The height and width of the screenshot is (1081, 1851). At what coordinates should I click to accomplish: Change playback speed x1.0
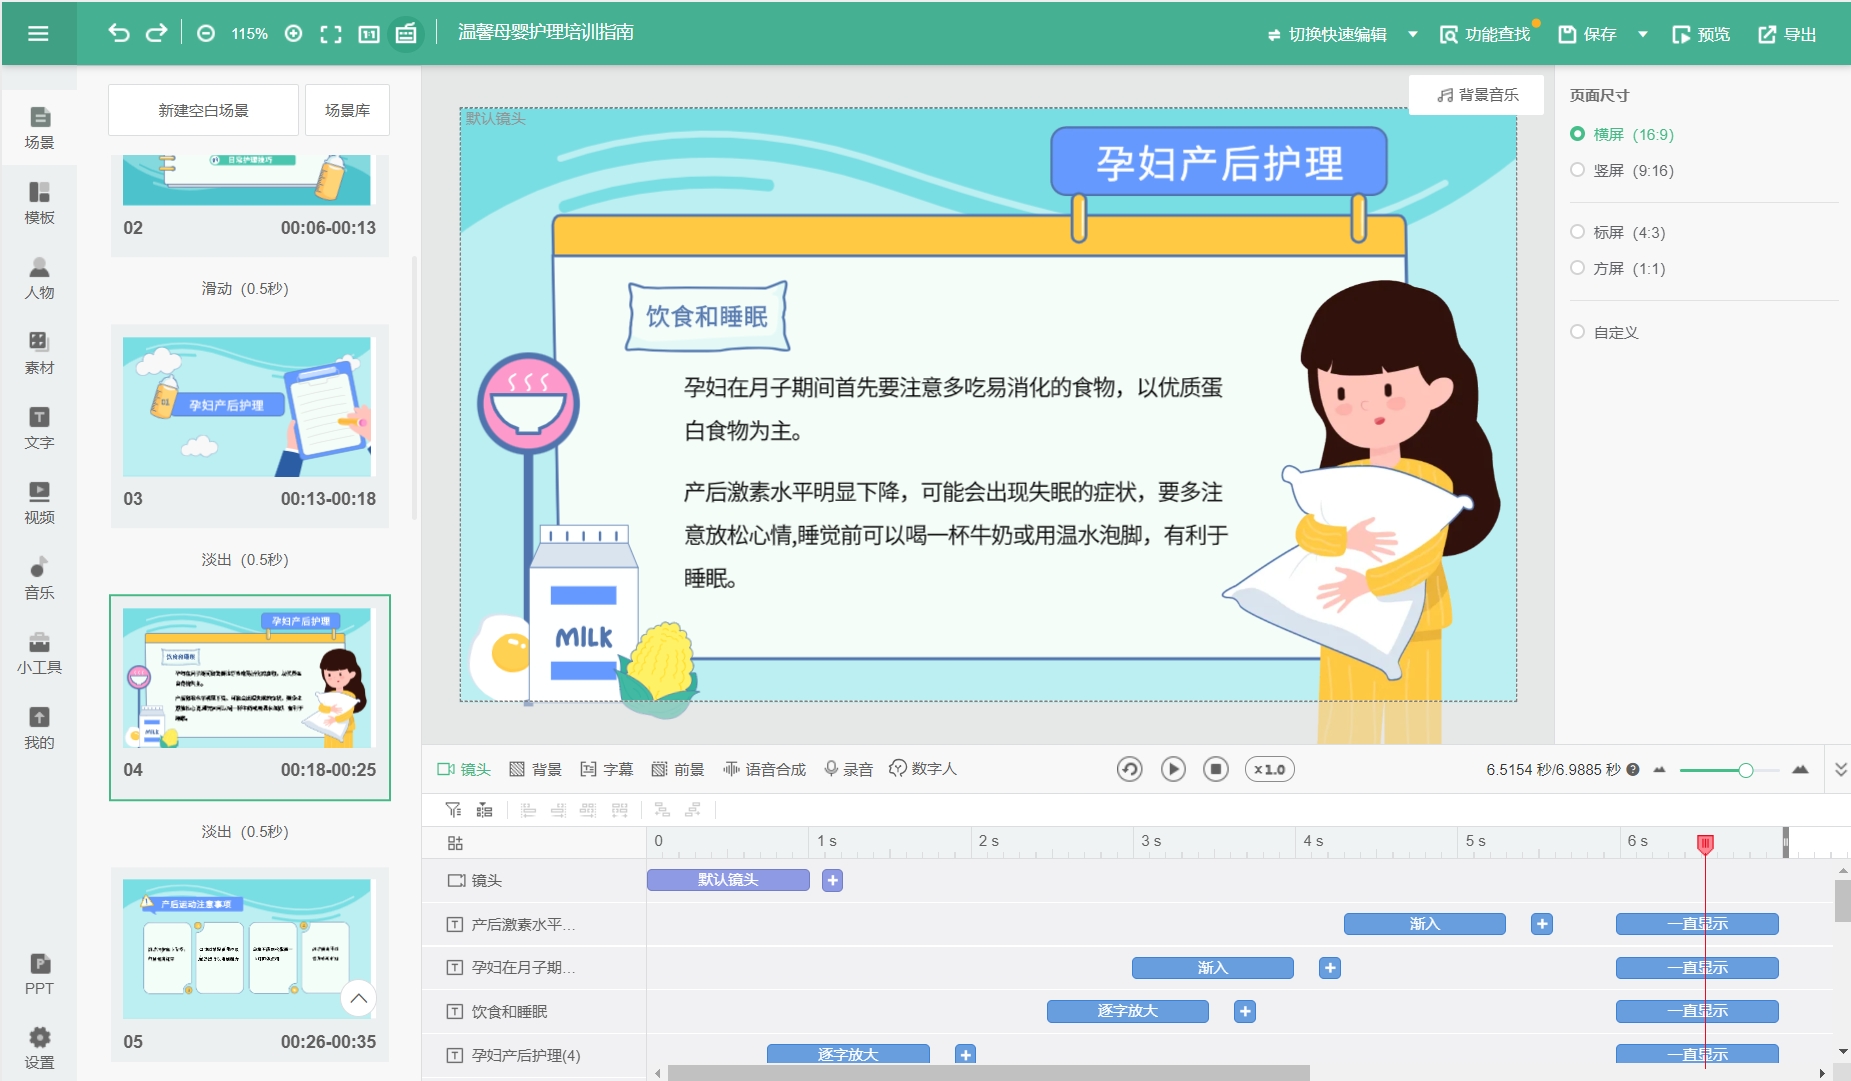(1269, 769)
